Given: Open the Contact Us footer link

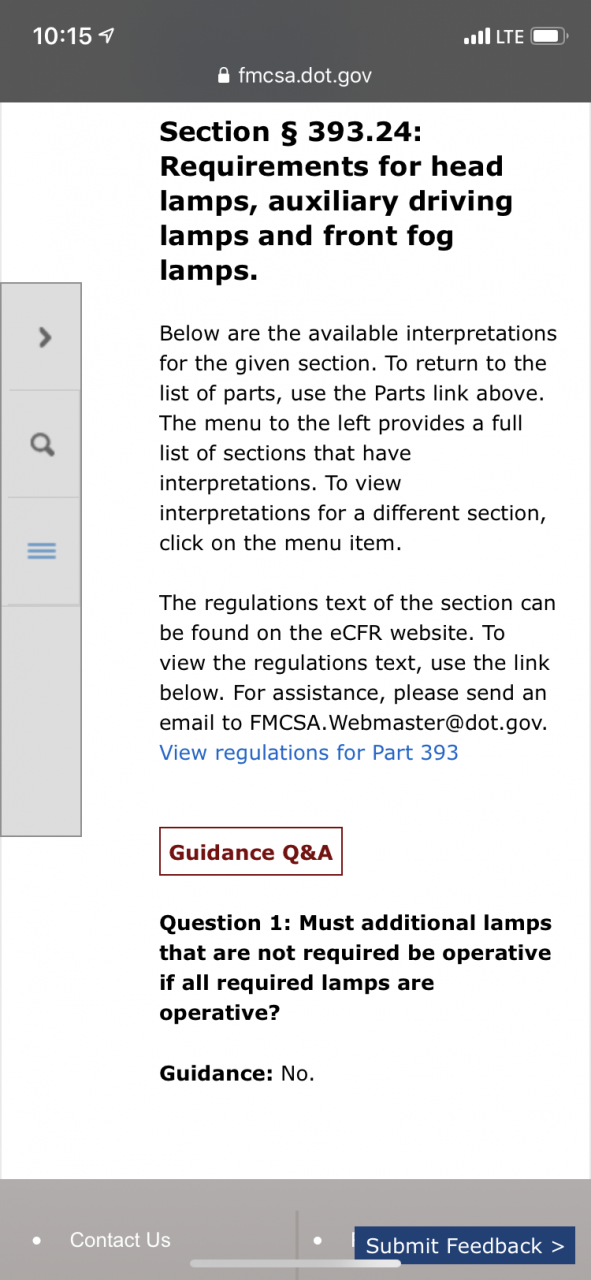Looking at the screenshot, I should pyautogui.click(x=120, y=1240).
